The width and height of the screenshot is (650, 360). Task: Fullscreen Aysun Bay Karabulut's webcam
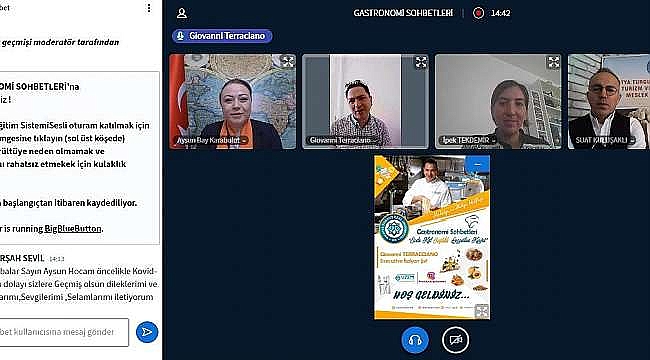click(287, 62)
